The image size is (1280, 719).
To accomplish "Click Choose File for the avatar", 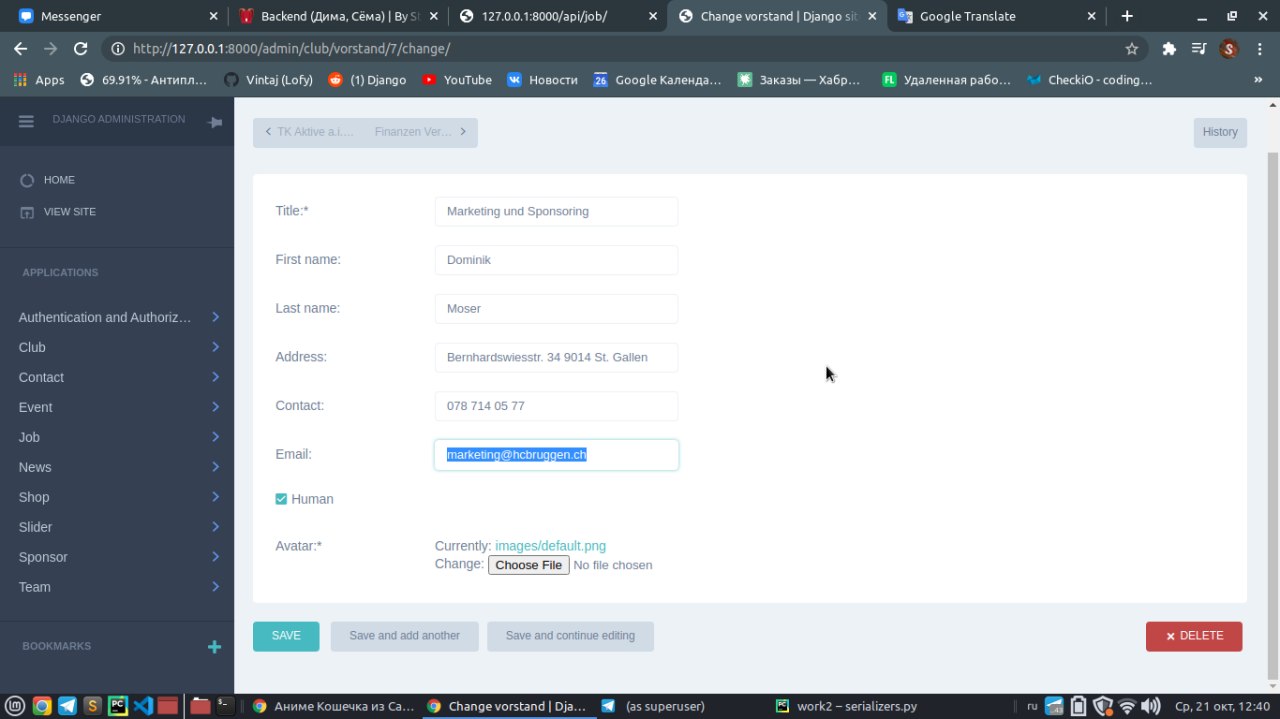I will click(529, 565).
